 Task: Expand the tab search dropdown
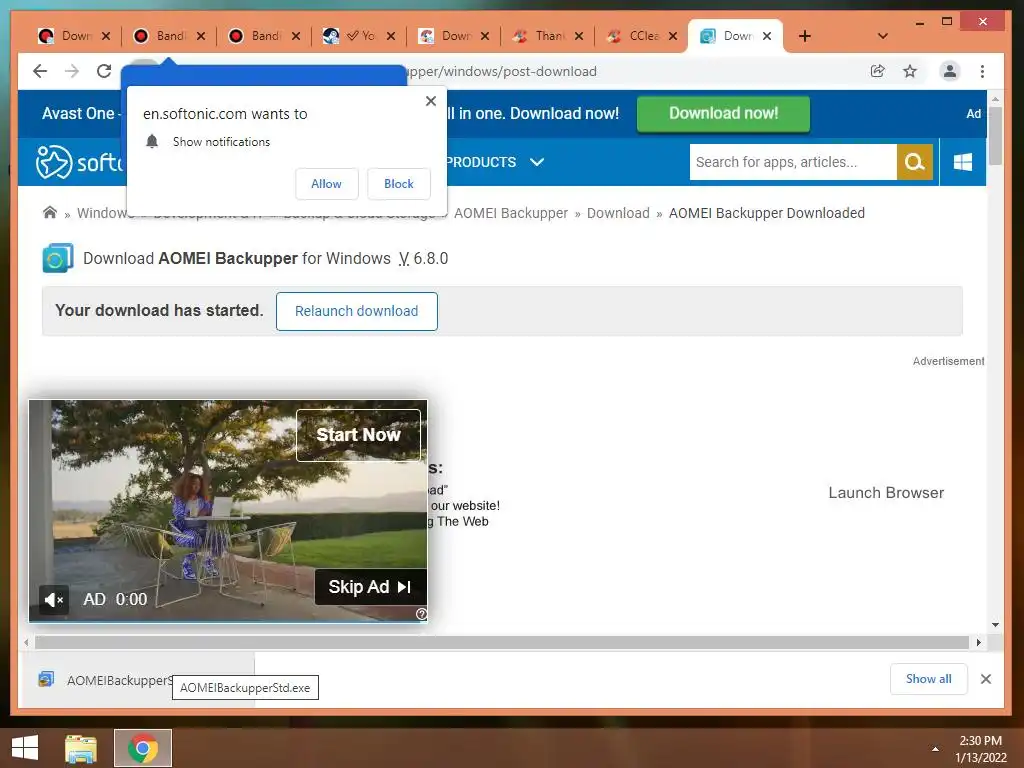pyautogui.click(x=882, y=36)
